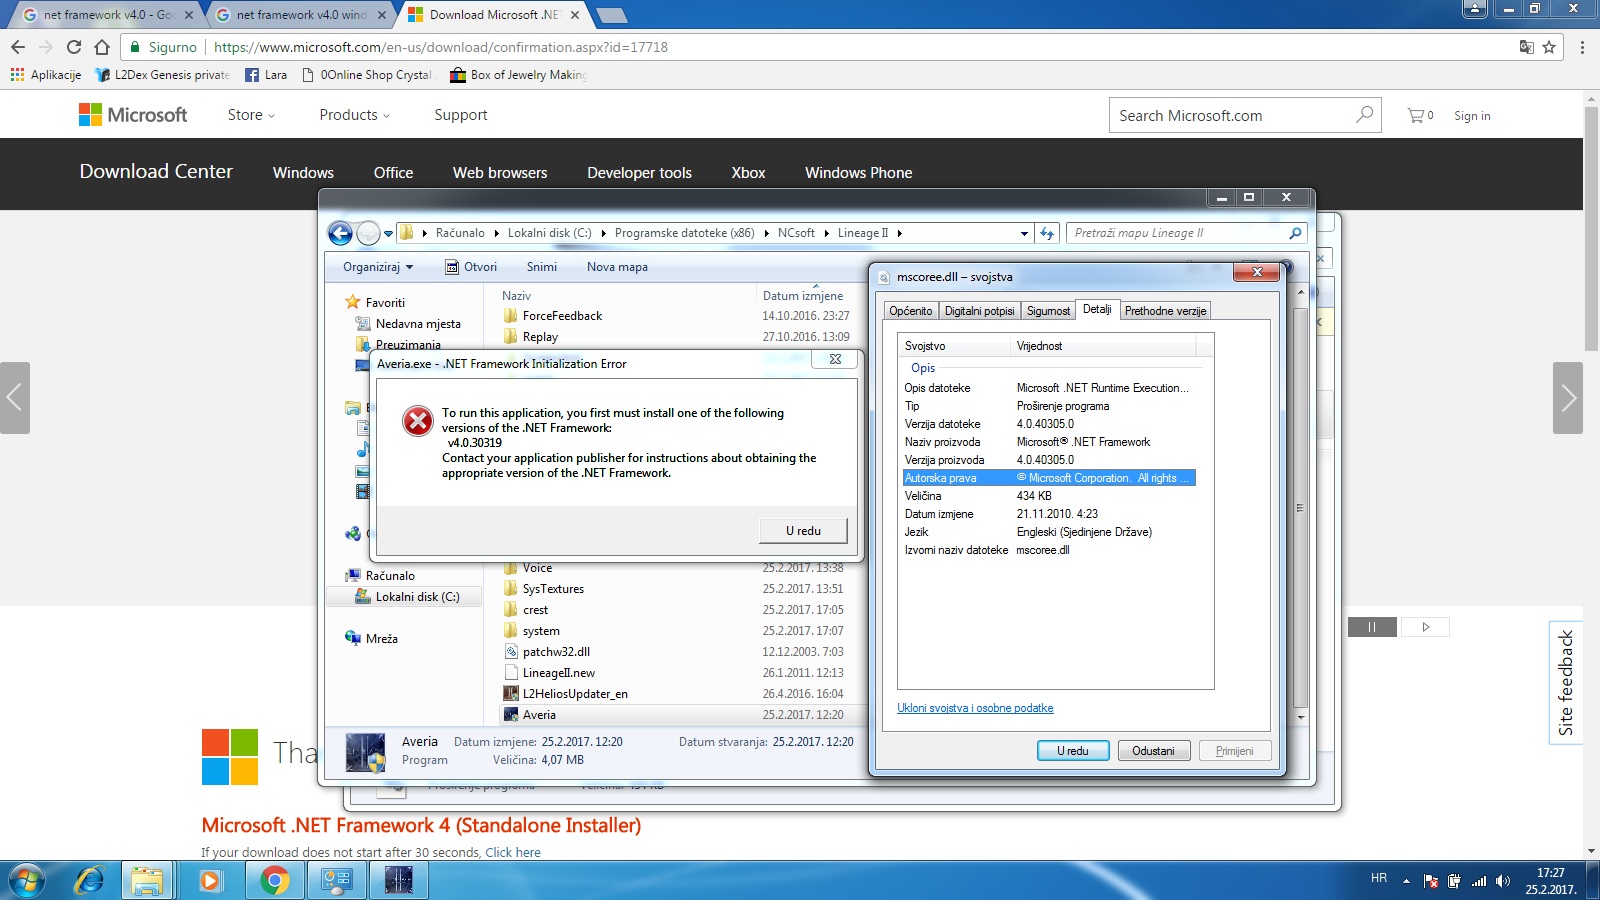Go back in the Explorer window
This screenshot has width=1600, height=900.
click(x=340, y=233)
